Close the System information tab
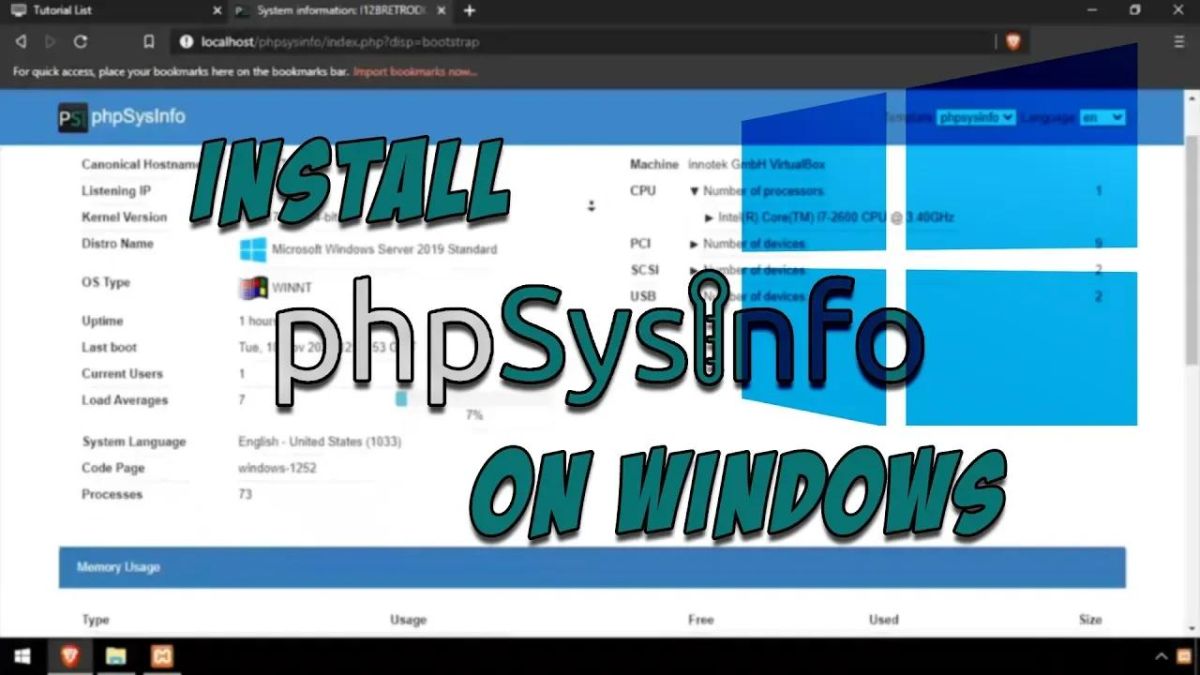The image size is (1200, 675). click(443, 10)
